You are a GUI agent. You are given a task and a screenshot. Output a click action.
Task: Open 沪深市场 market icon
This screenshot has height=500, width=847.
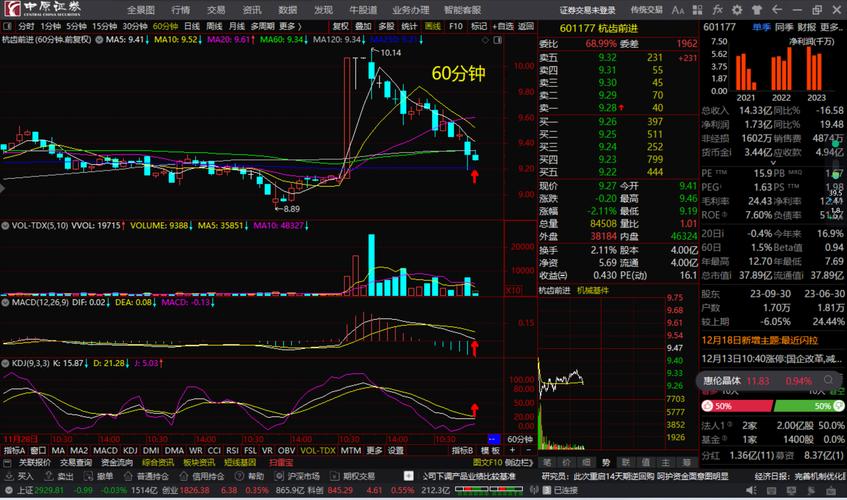(279, 476)
